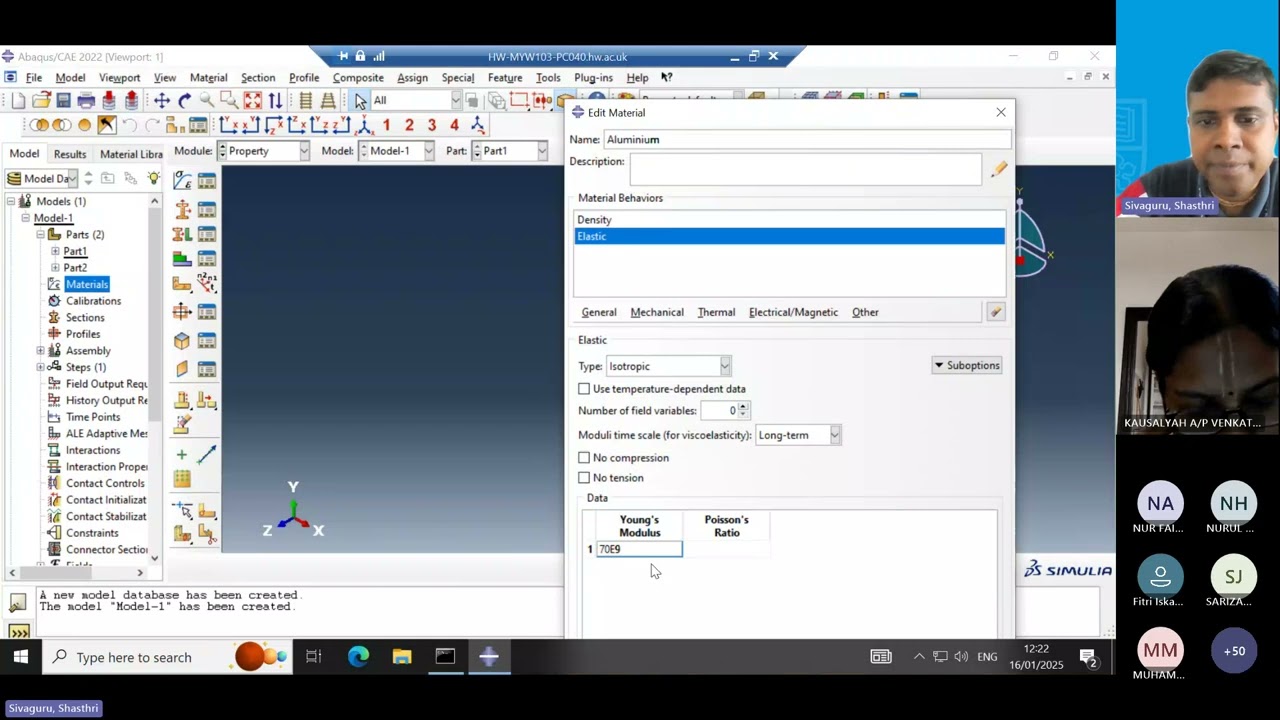This screenshot has width=1280, height=720.
Task: Click the delete behavior icon beside Other
Action: pos(995,312)
